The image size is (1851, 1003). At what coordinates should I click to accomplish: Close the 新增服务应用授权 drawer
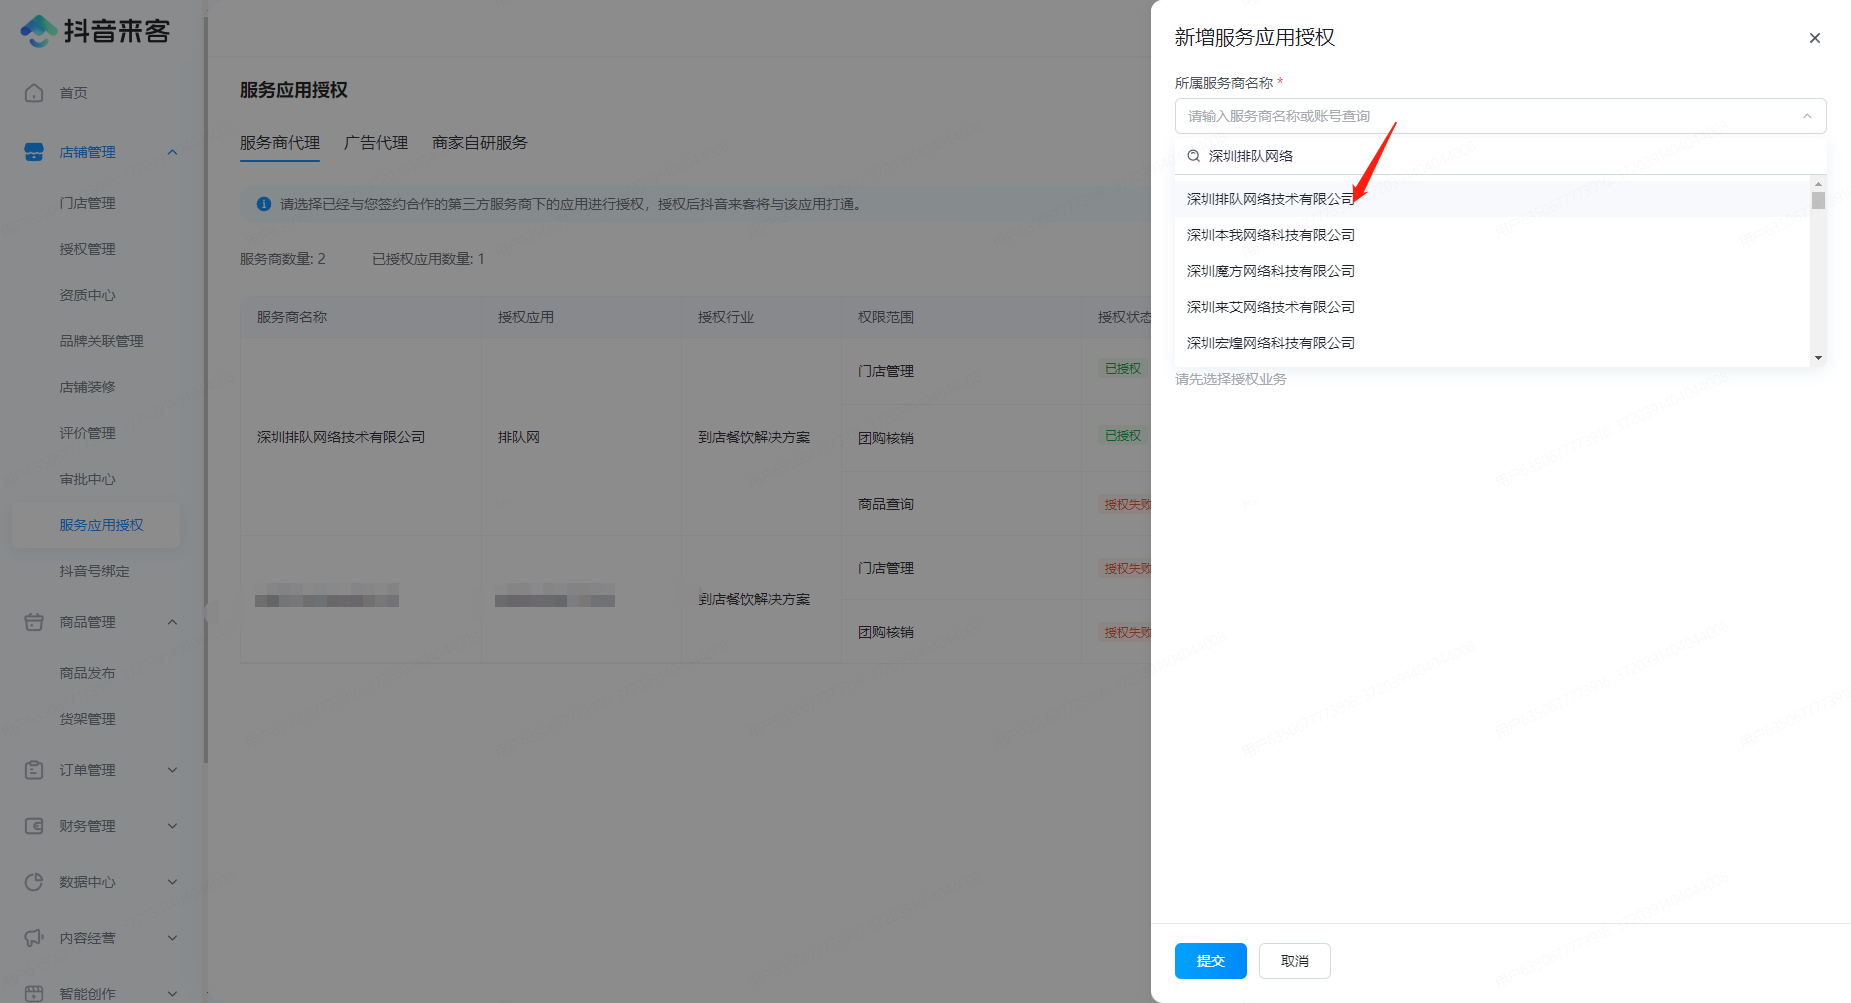tap(1814, 38)
